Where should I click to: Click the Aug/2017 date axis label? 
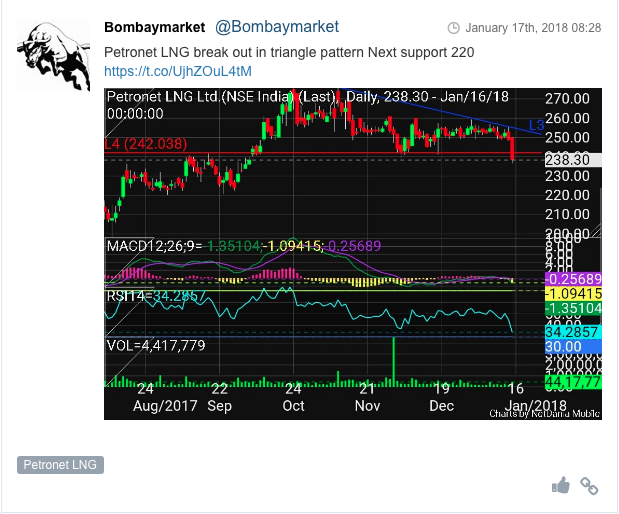point(165,406)
